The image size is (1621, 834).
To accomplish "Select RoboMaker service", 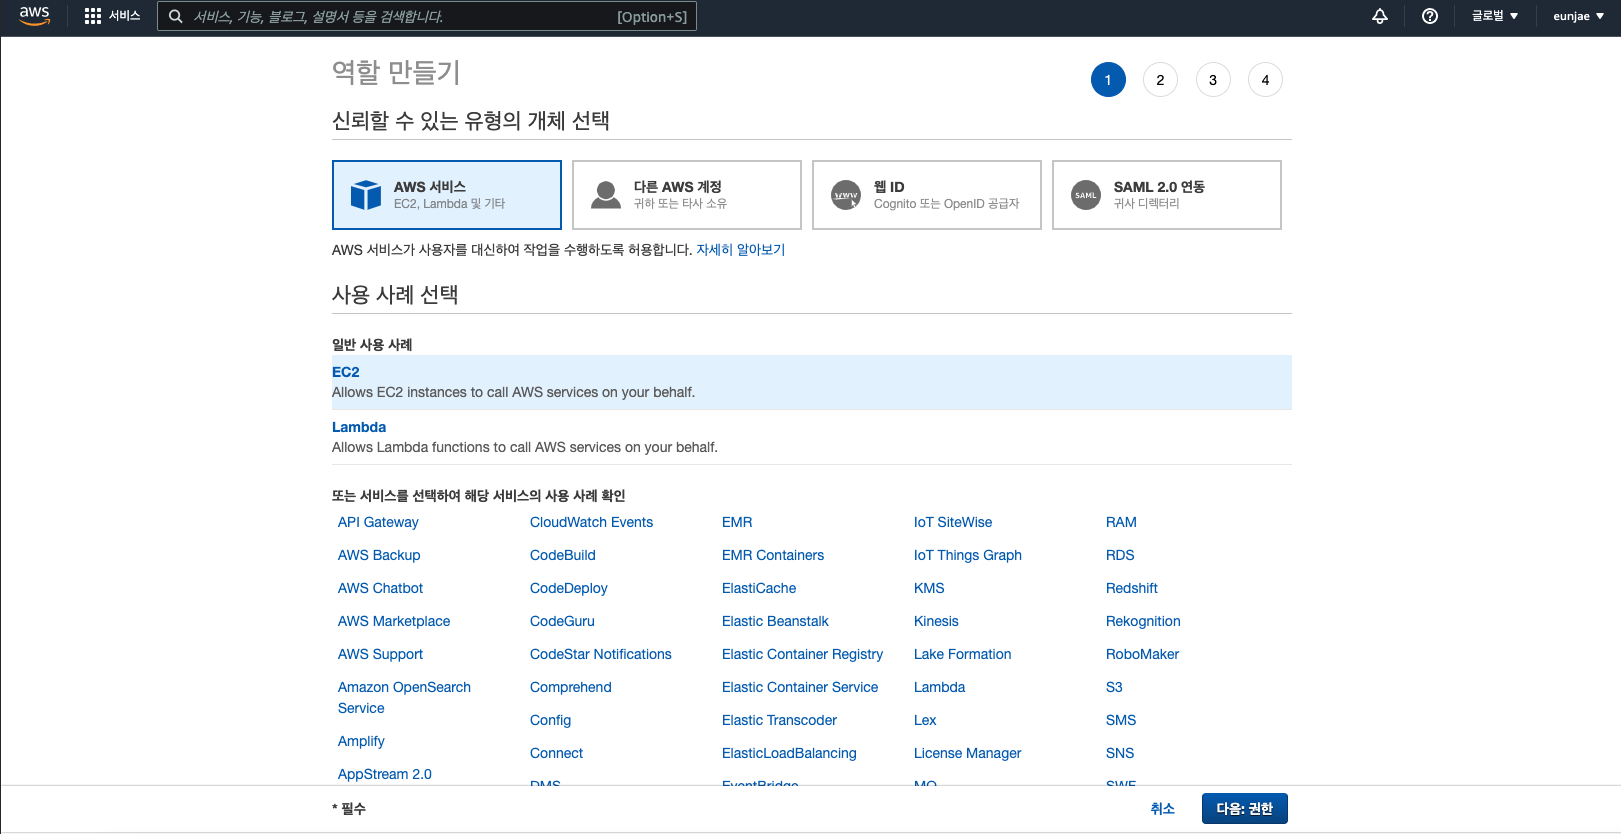I will pos(1143,654).
